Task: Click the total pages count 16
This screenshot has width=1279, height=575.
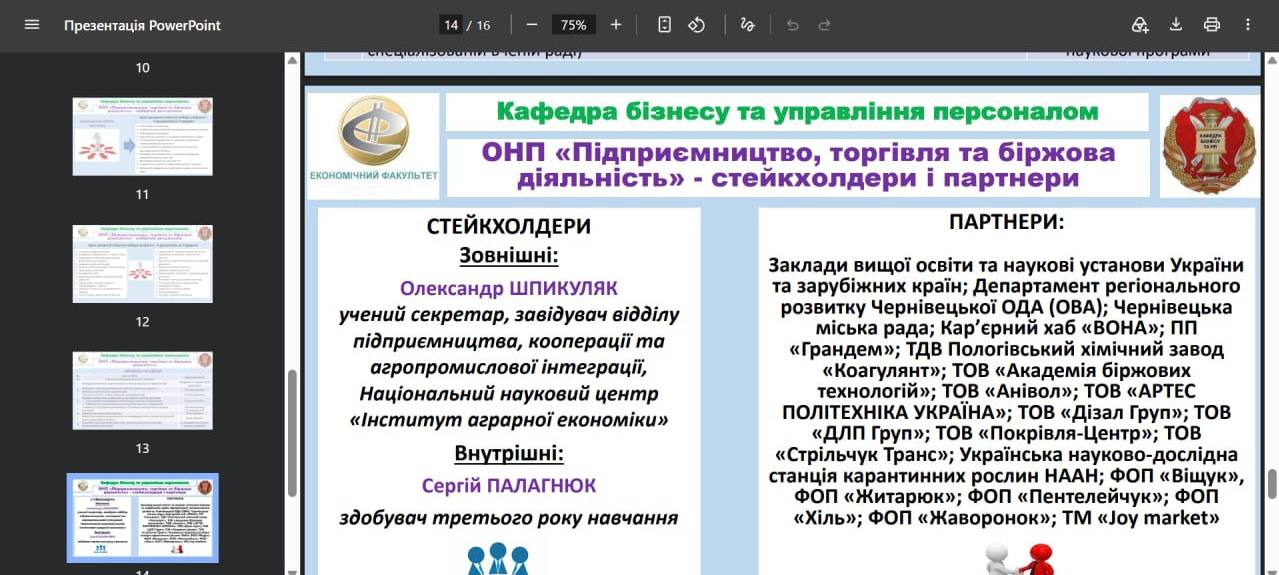Action: pos(484,25)
